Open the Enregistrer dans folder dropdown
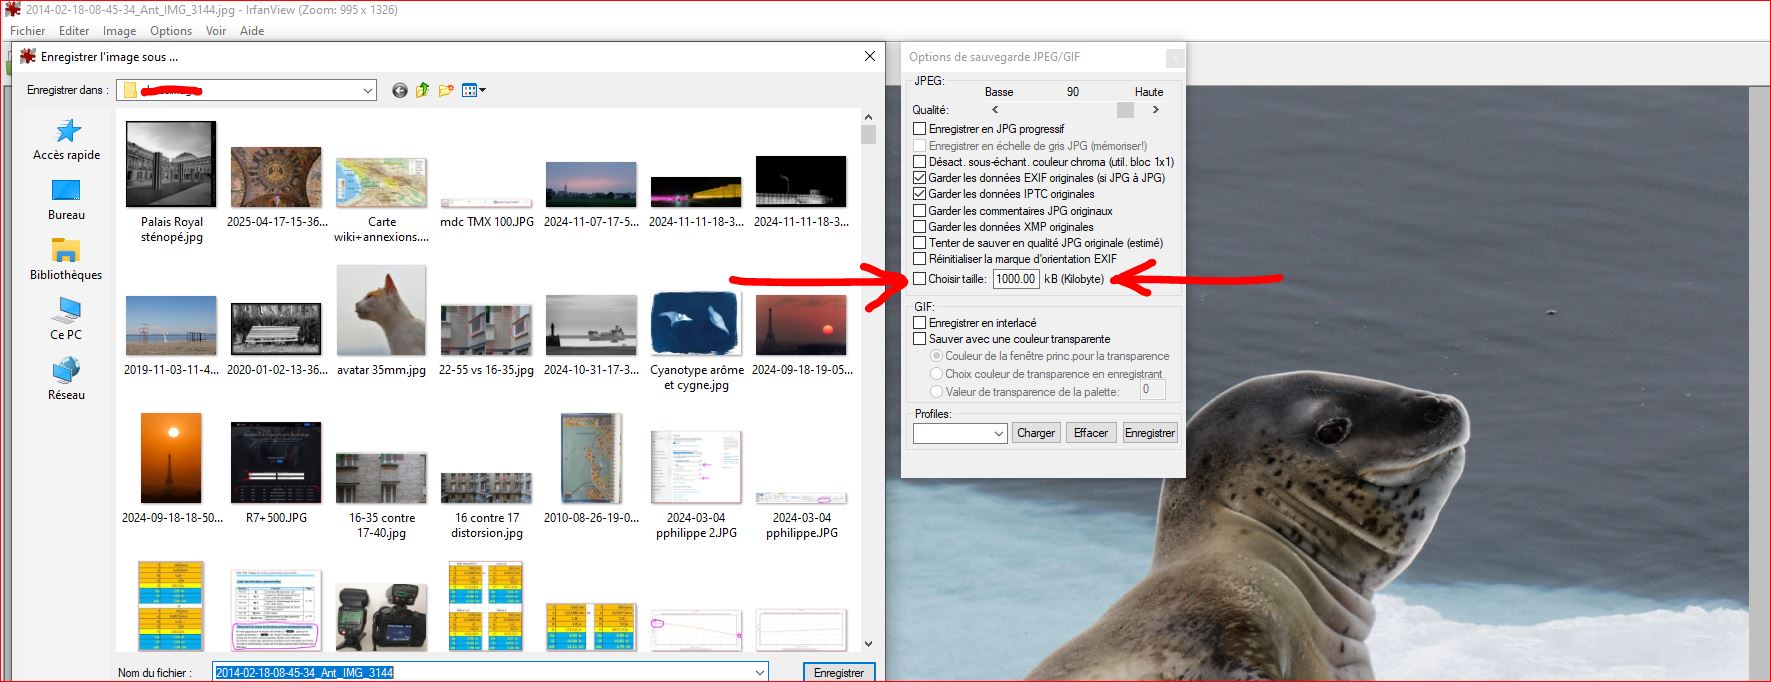1771x682 pixels. (x=367, y=90)
